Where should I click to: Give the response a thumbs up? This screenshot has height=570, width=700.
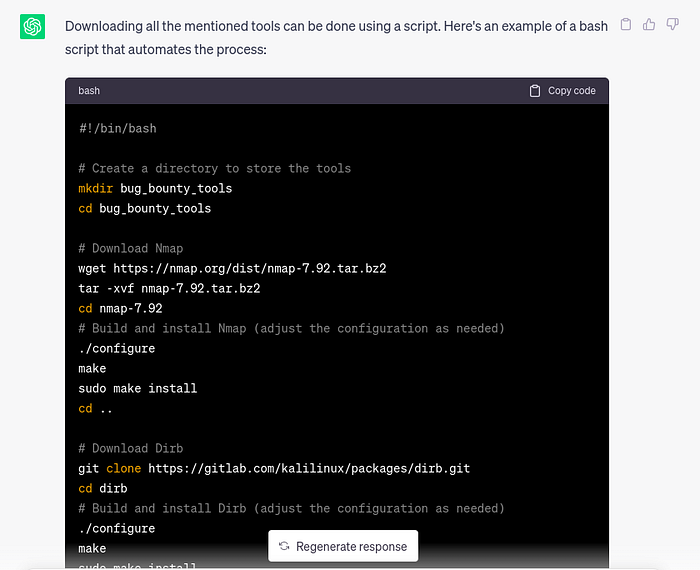(x=649, y=25)
